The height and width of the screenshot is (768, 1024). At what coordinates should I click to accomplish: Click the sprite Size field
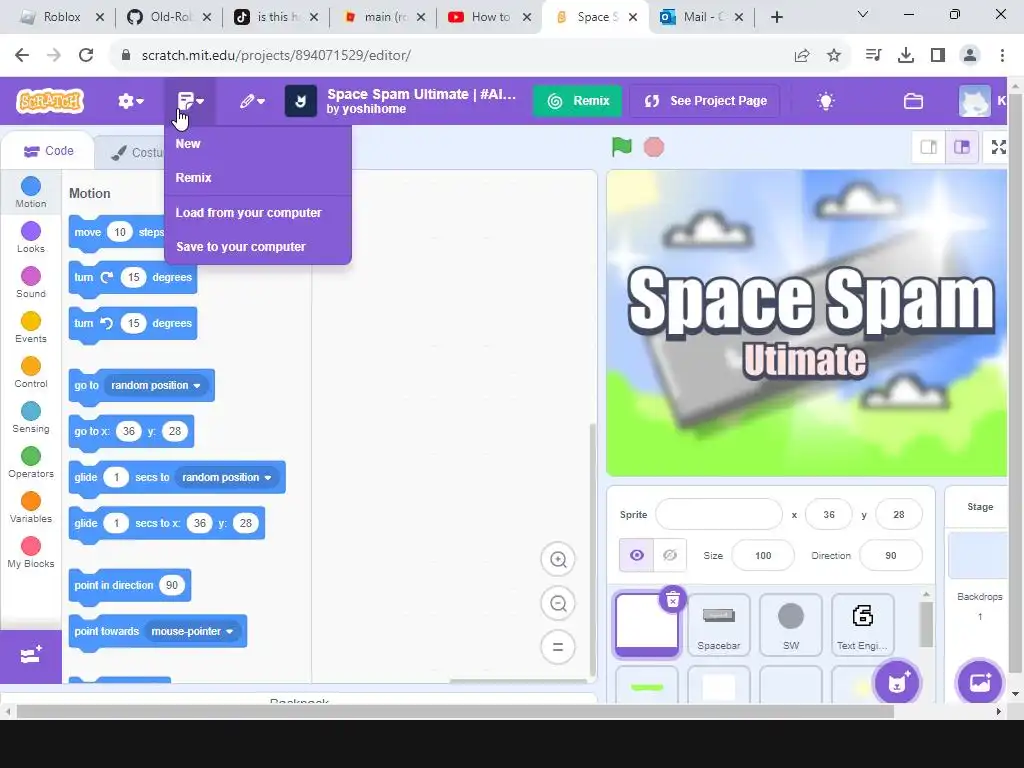(x=763, y=556)
